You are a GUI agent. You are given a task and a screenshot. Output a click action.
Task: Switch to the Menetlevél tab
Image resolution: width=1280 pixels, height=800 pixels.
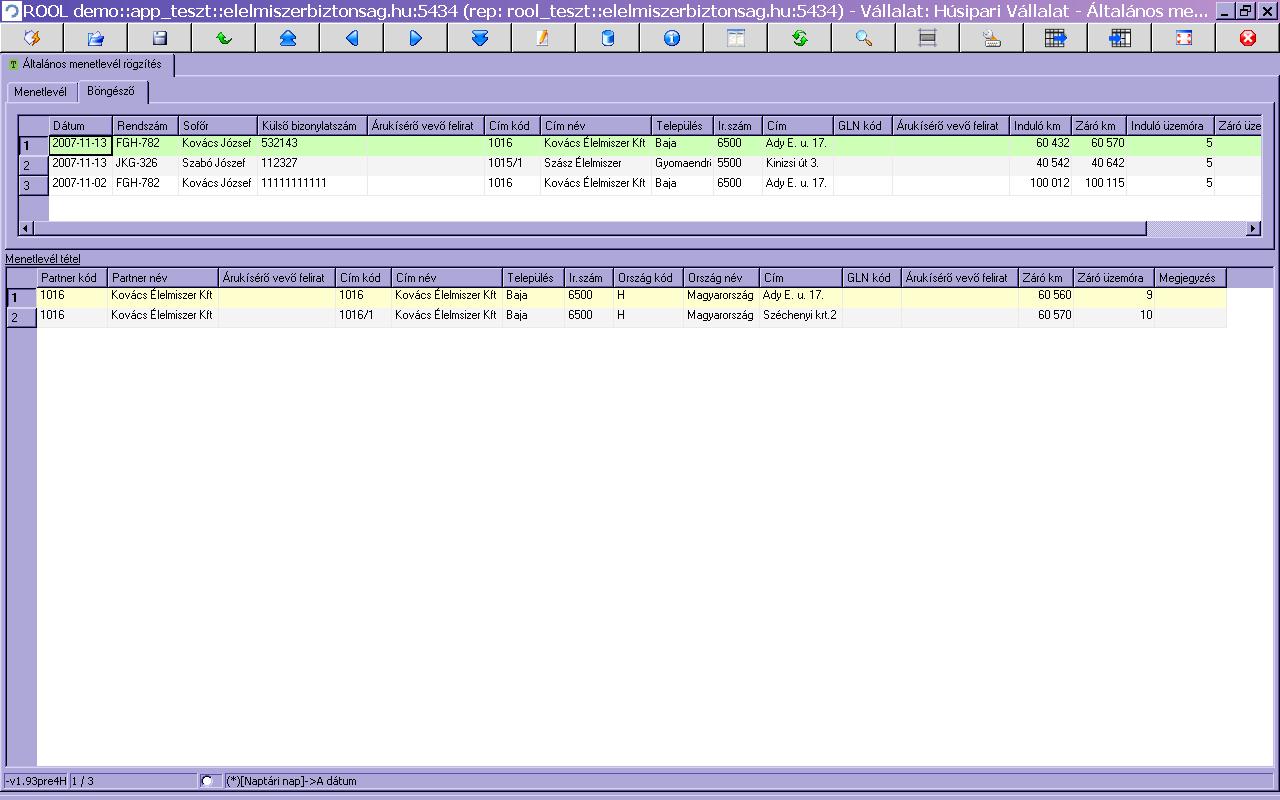(40, 92)
